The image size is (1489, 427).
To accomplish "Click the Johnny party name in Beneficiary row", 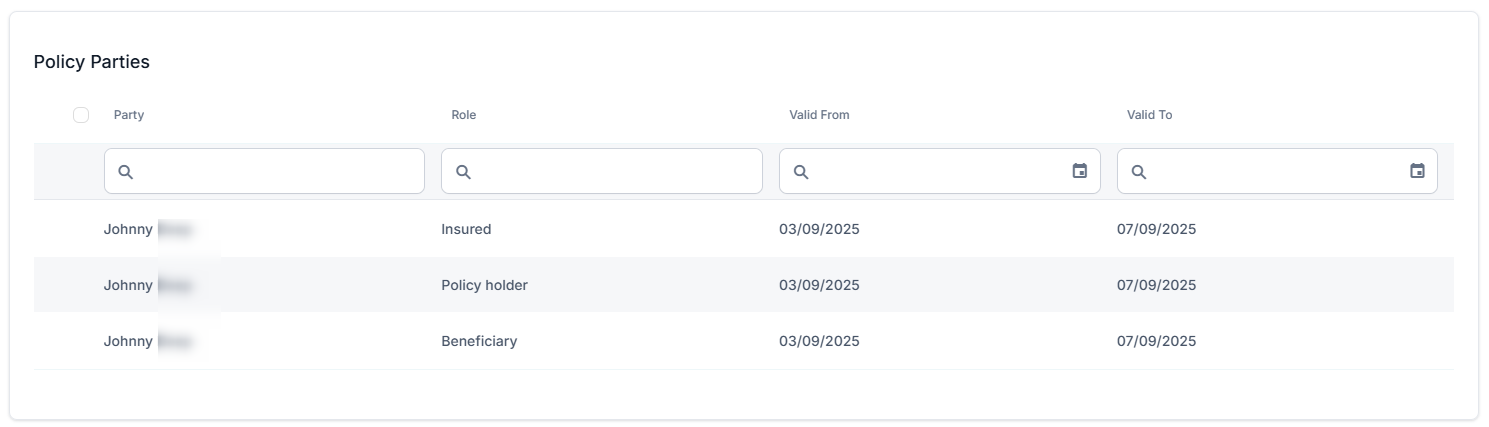I will (x=129, y=341).
